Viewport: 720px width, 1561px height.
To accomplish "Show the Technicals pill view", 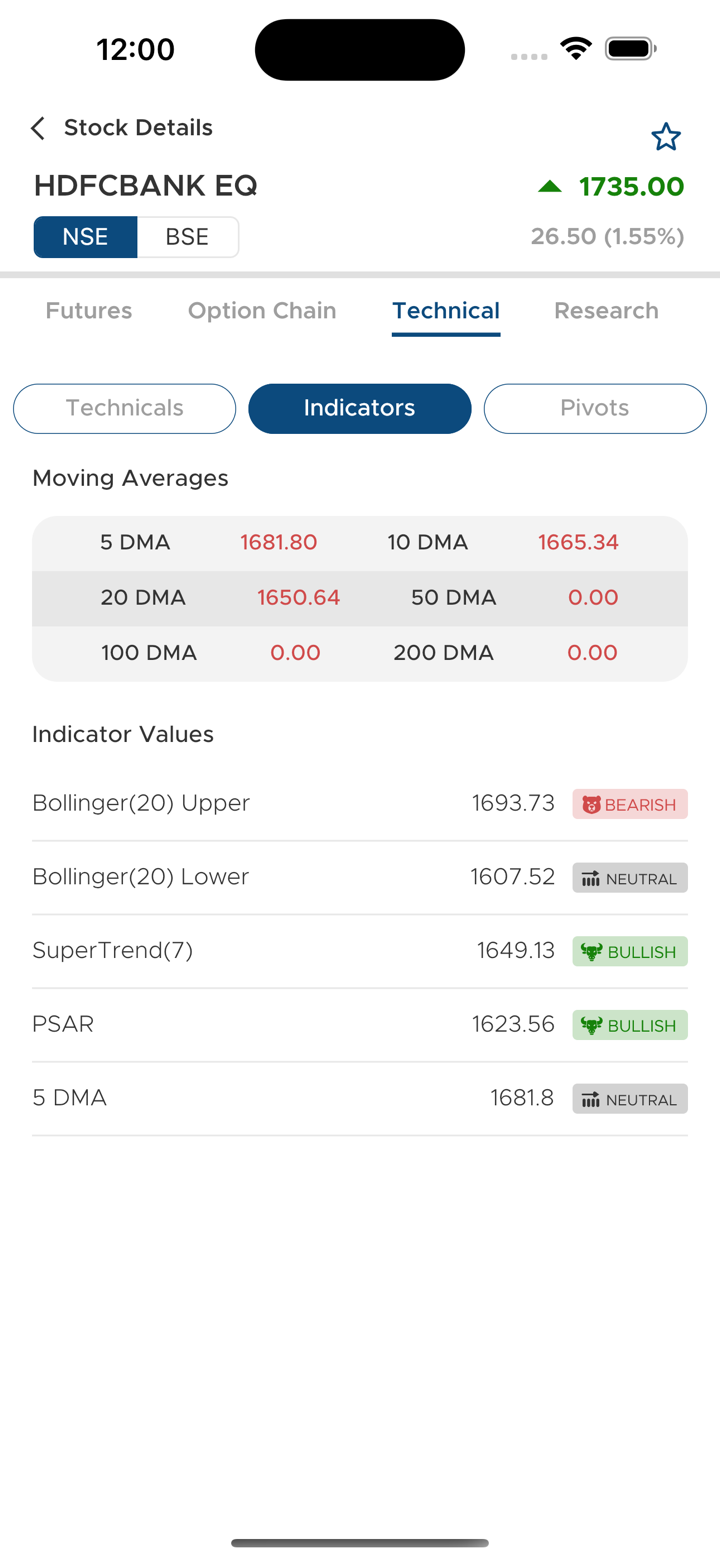I will pyautogui.click(x=125, y=408).
